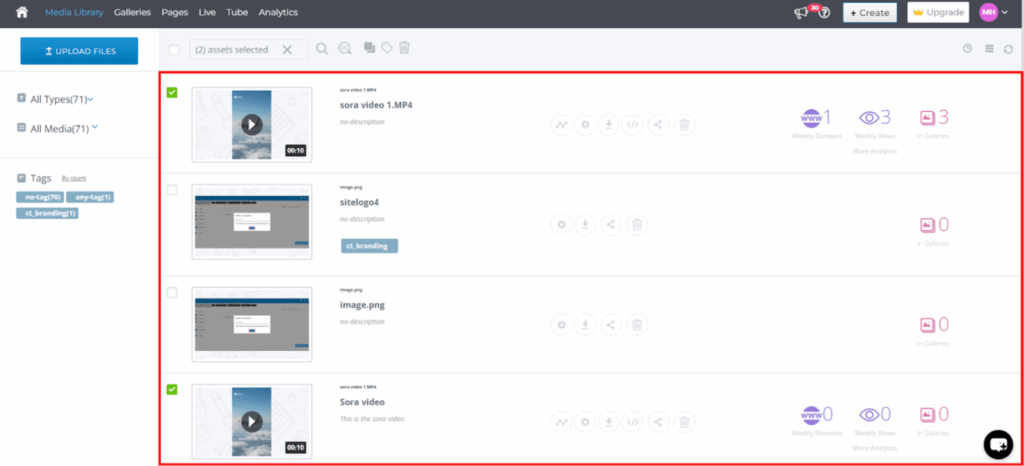Open analytics for sora video 1.MP4
The height and width of the screenshot is (466, 1024).
pos(562,125)
